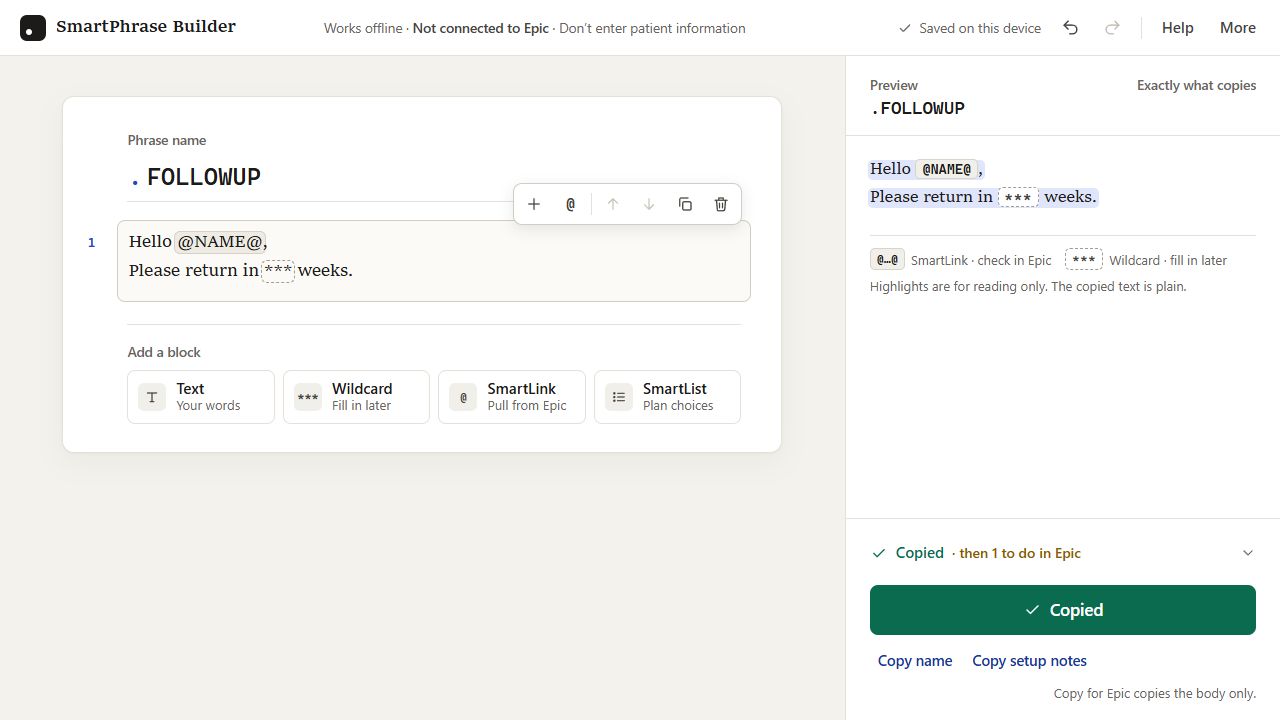Click the 'Wildcard · fill in later' legend
The width and height of the screenshot is (1280, 720).
click(x=1146, y=260)
